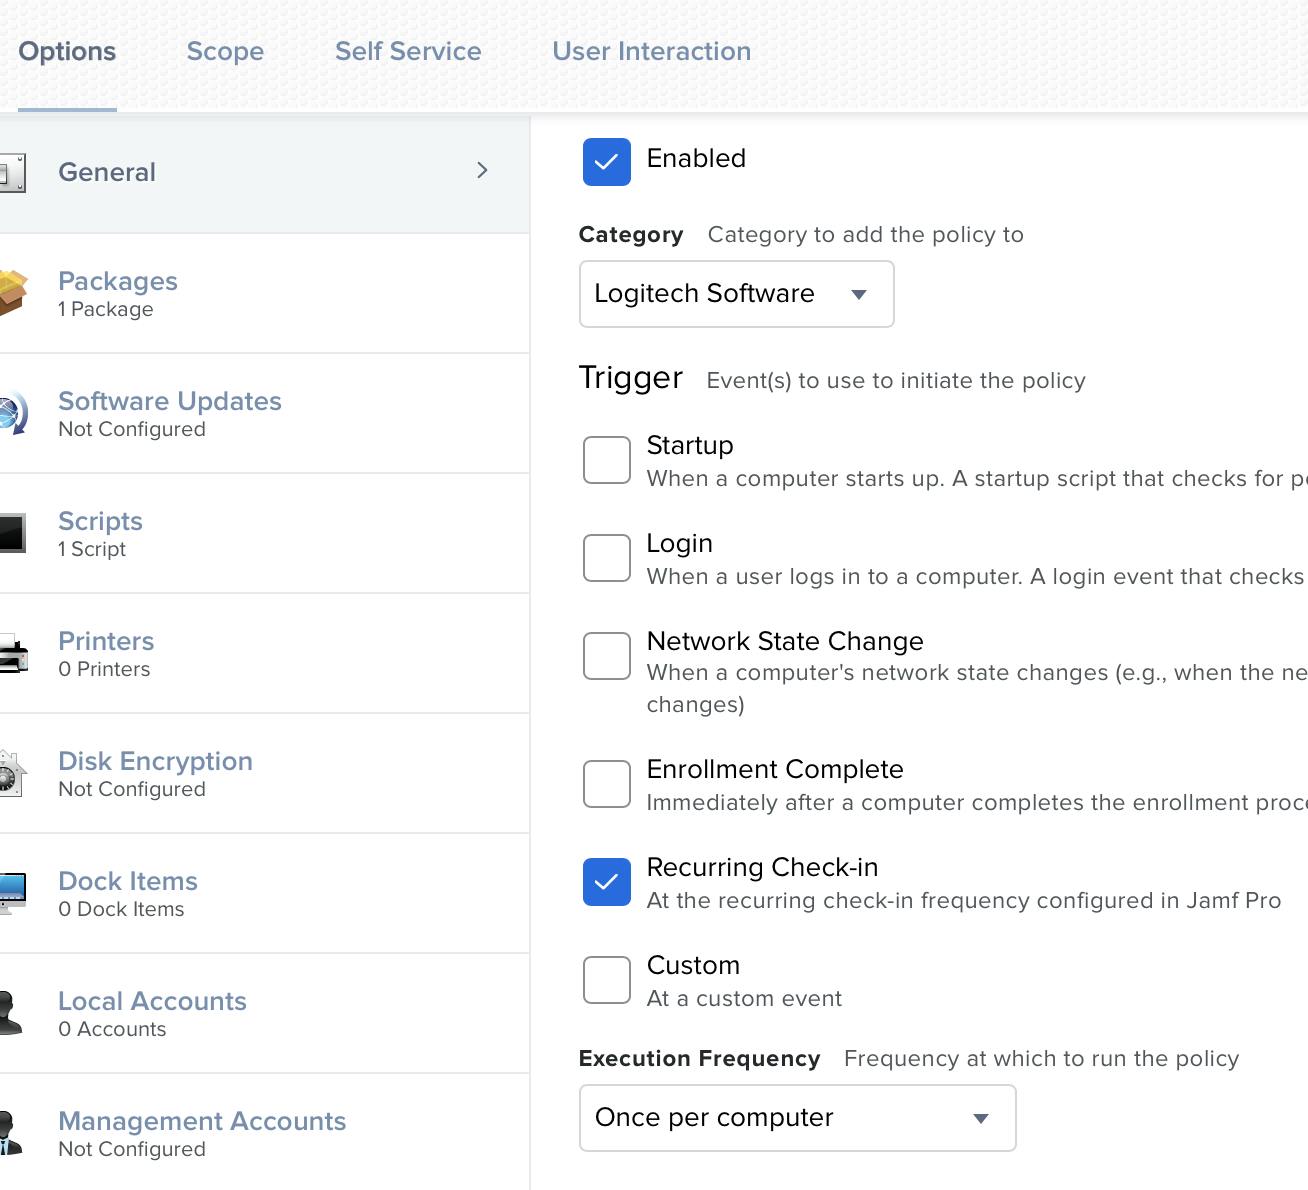The width and height of the screenshot is (1308, 1190).
Task: Click the General switch icon in sidebar
Action: pos(12,173)
